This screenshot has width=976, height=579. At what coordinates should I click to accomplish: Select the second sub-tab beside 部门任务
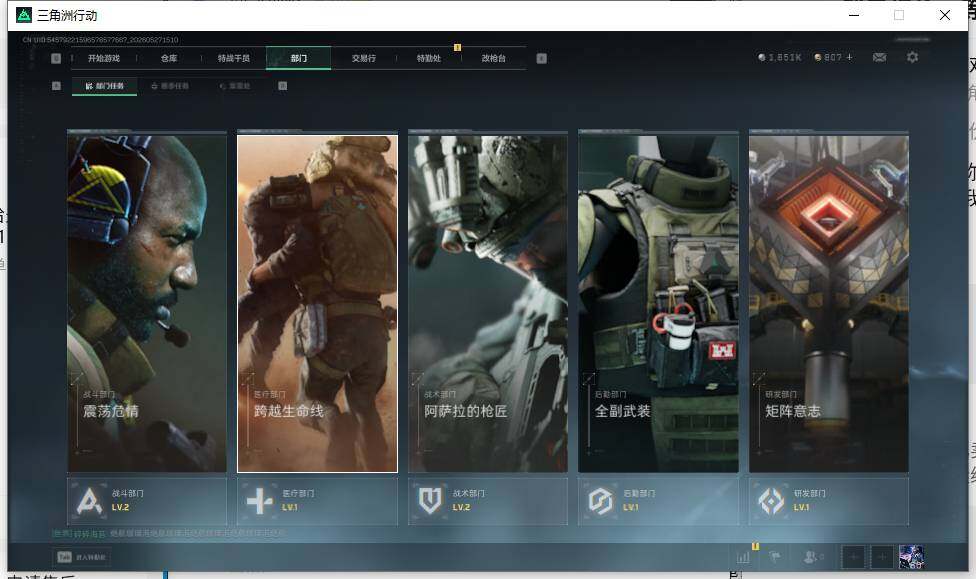(x=170, y=86)
